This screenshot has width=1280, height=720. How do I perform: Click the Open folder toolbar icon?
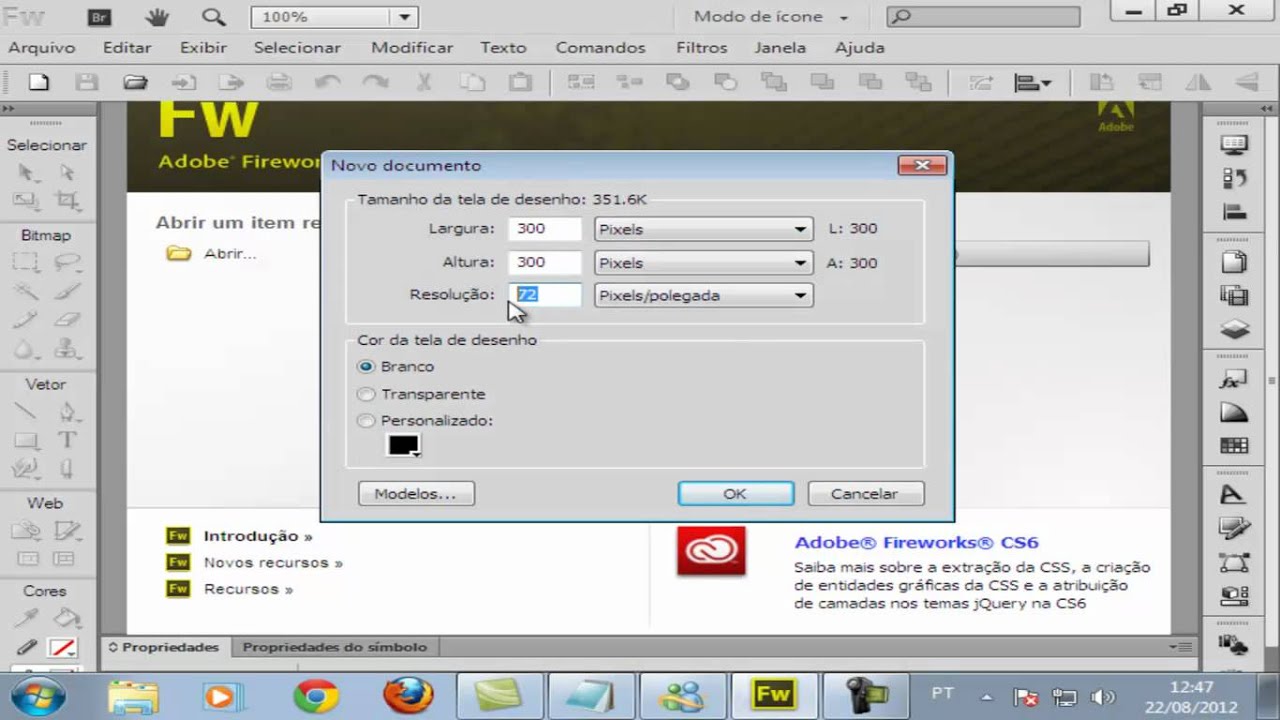135,83
